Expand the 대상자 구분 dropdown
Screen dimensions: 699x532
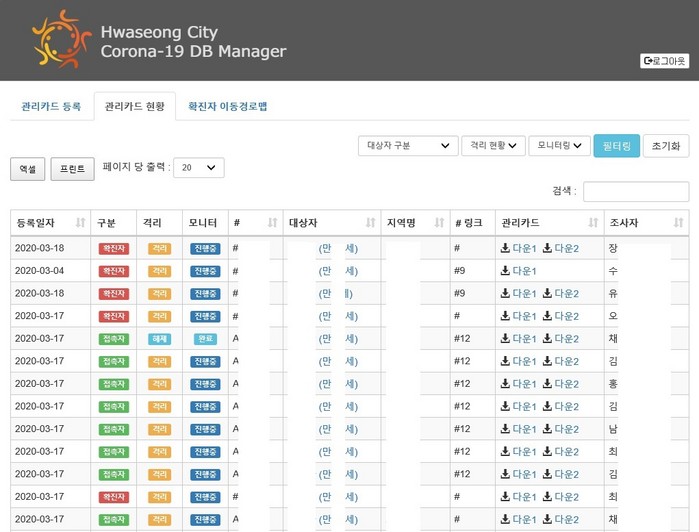click(x=408, y=146)
